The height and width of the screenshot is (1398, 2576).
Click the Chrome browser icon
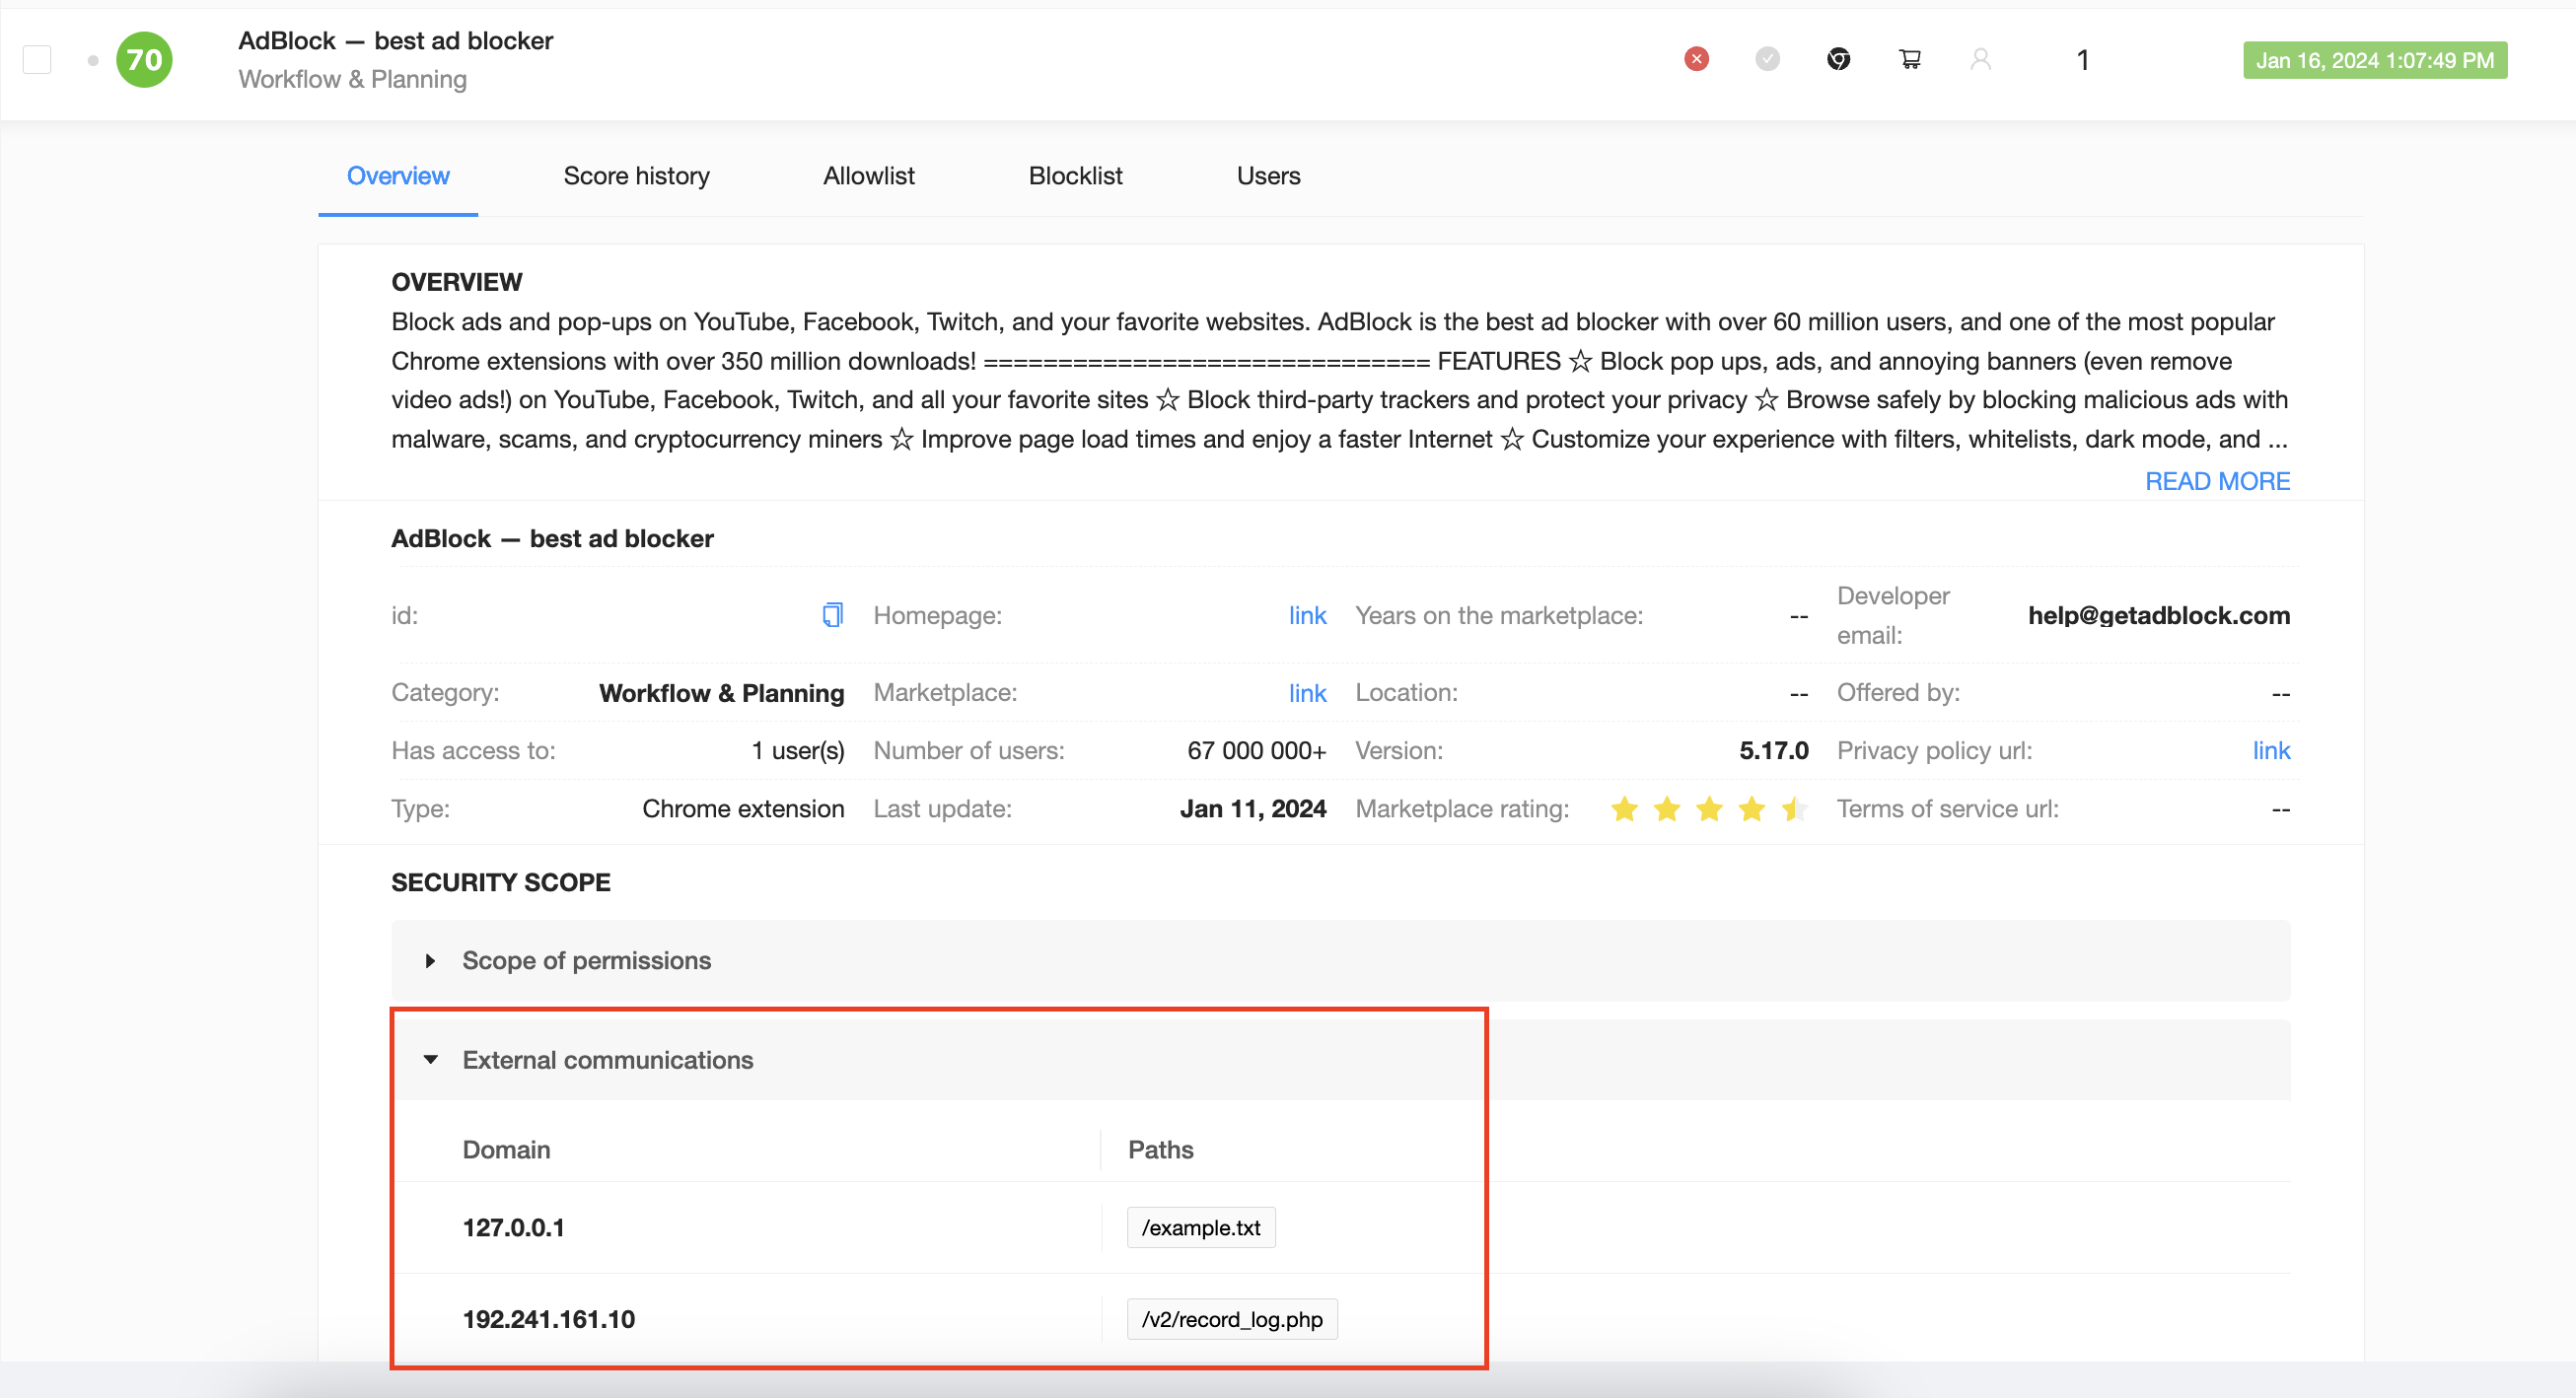coord(1838,59)
